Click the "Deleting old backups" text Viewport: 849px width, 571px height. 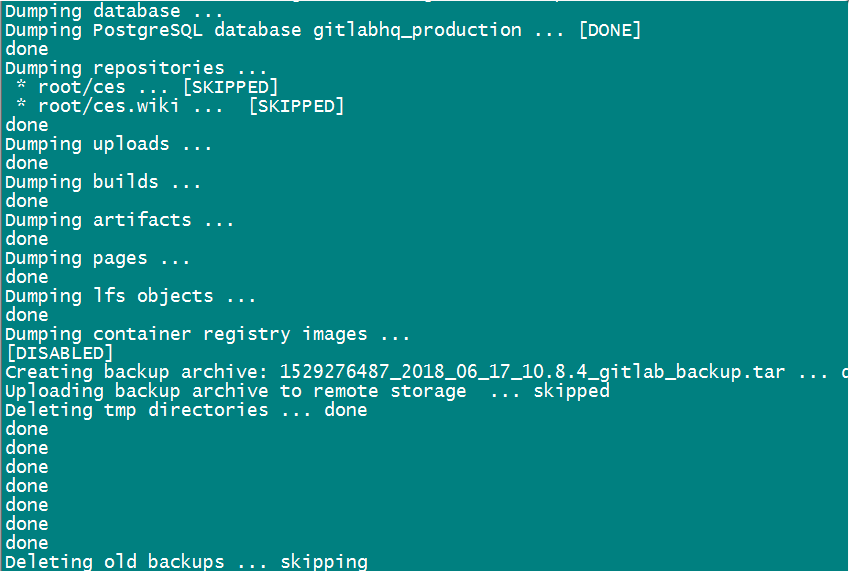(x=114, y=562)
